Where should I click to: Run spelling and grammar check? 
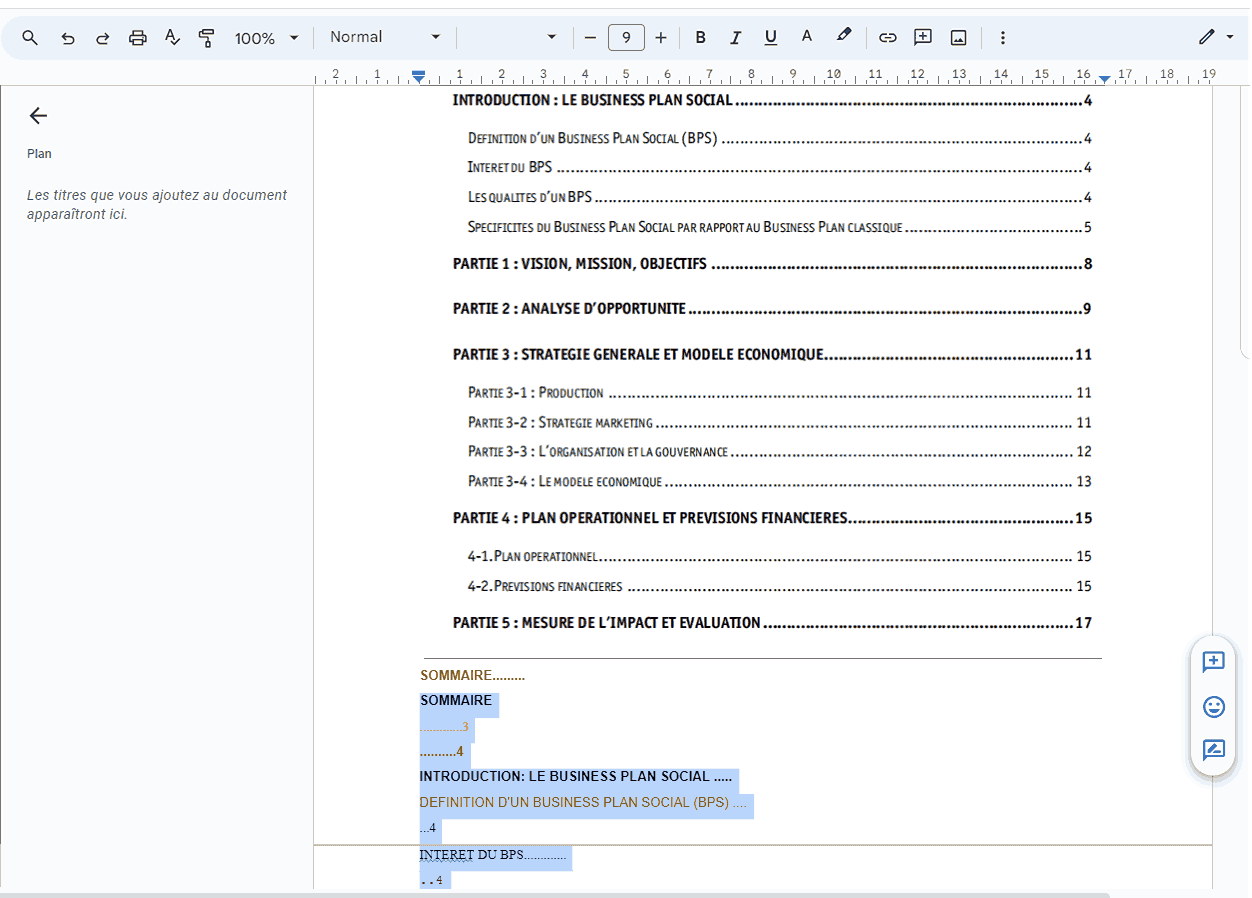[x=172, y=38]
